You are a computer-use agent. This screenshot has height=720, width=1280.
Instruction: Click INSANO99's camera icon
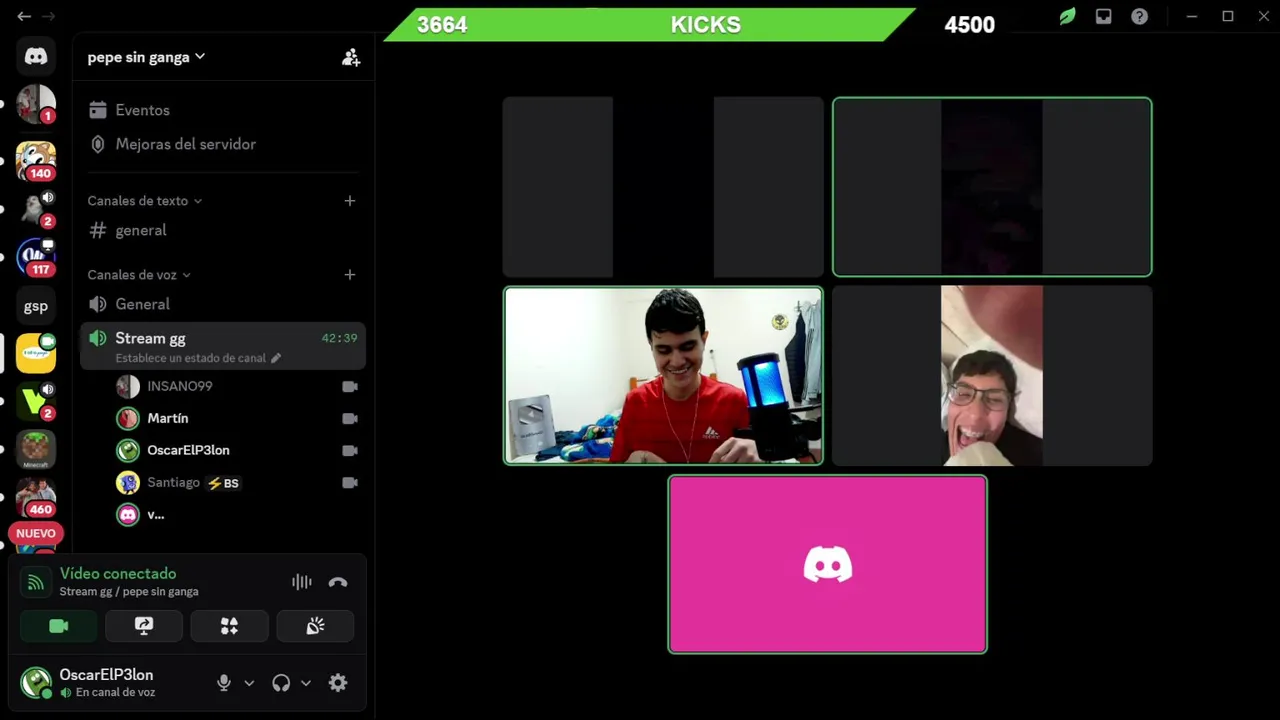[x=350, y=387]
